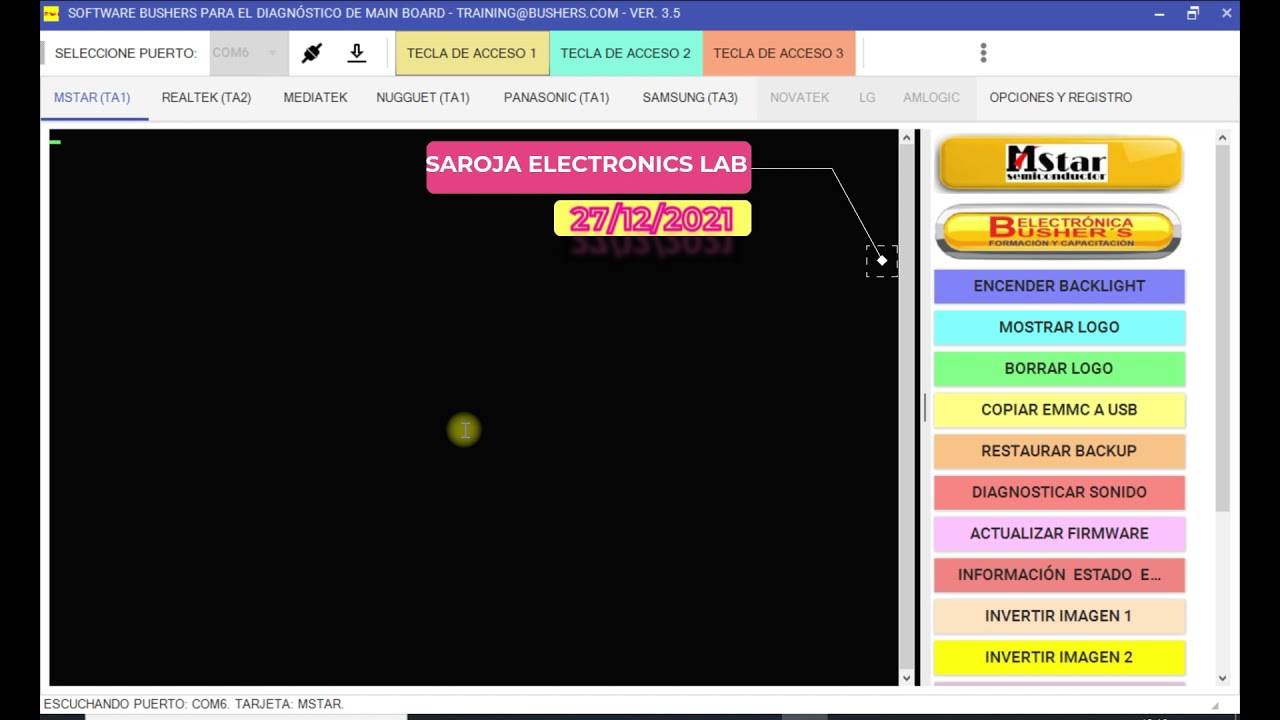Click COPIAR EMMC A USB button
Image resolution: width=1280 pixels, height=720 pixels.
[x=1059, y=410]
